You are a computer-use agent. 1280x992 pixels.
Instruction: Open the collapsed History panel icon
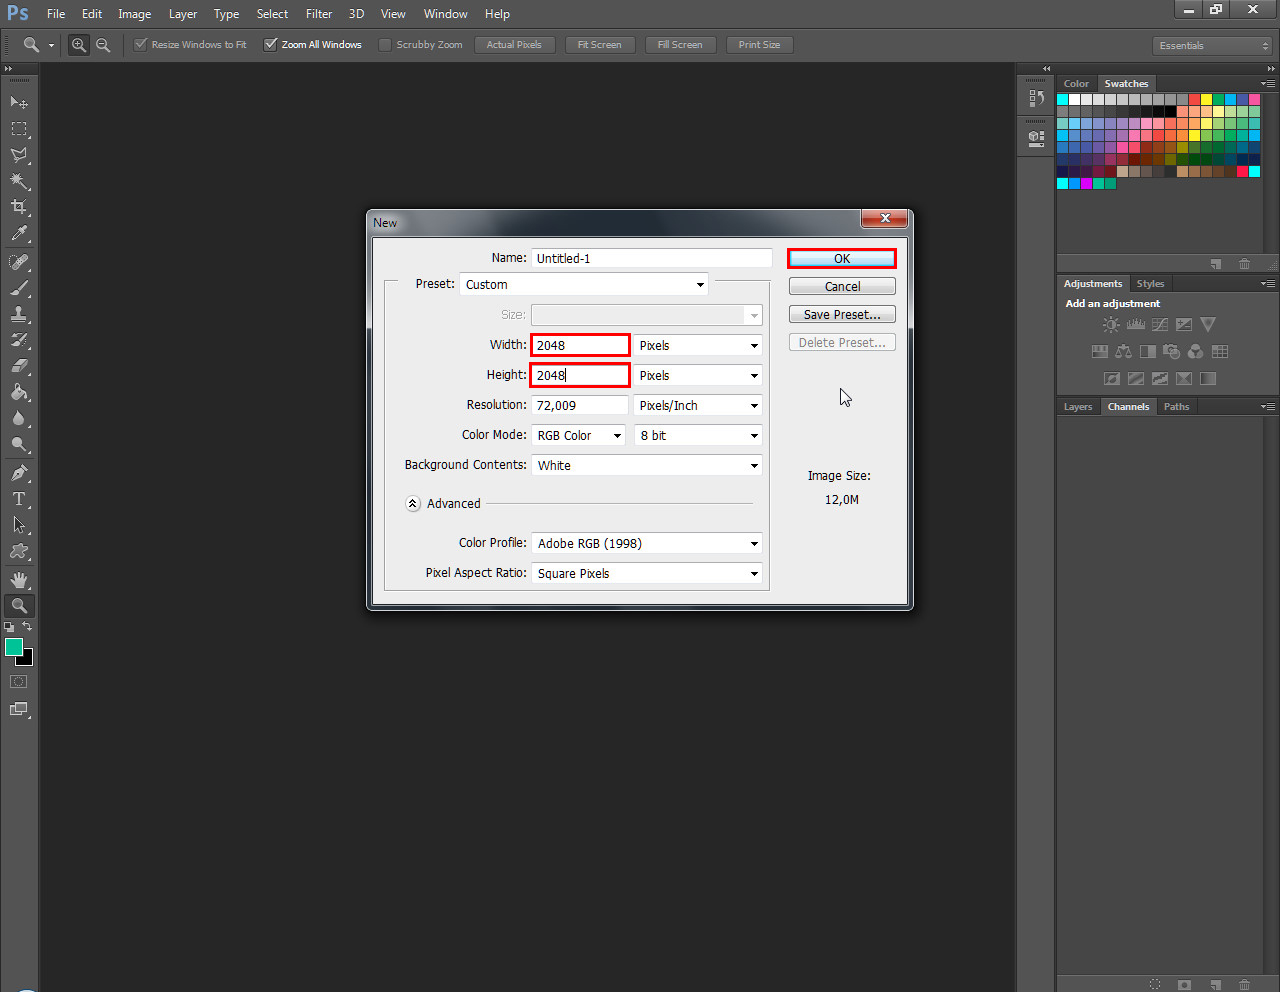pos(1037,99)
